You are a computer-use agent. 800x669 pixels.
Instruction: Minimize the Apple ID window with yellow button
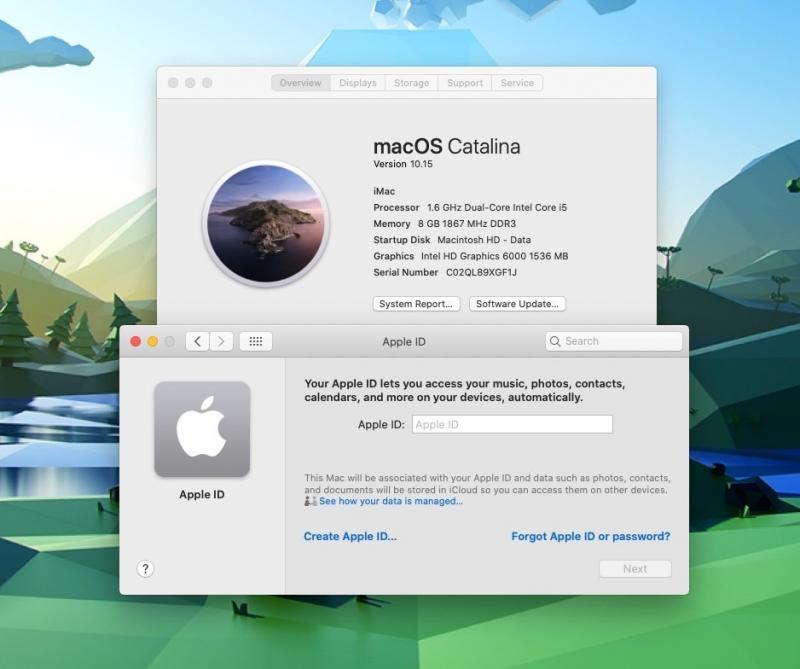[153, 341]
